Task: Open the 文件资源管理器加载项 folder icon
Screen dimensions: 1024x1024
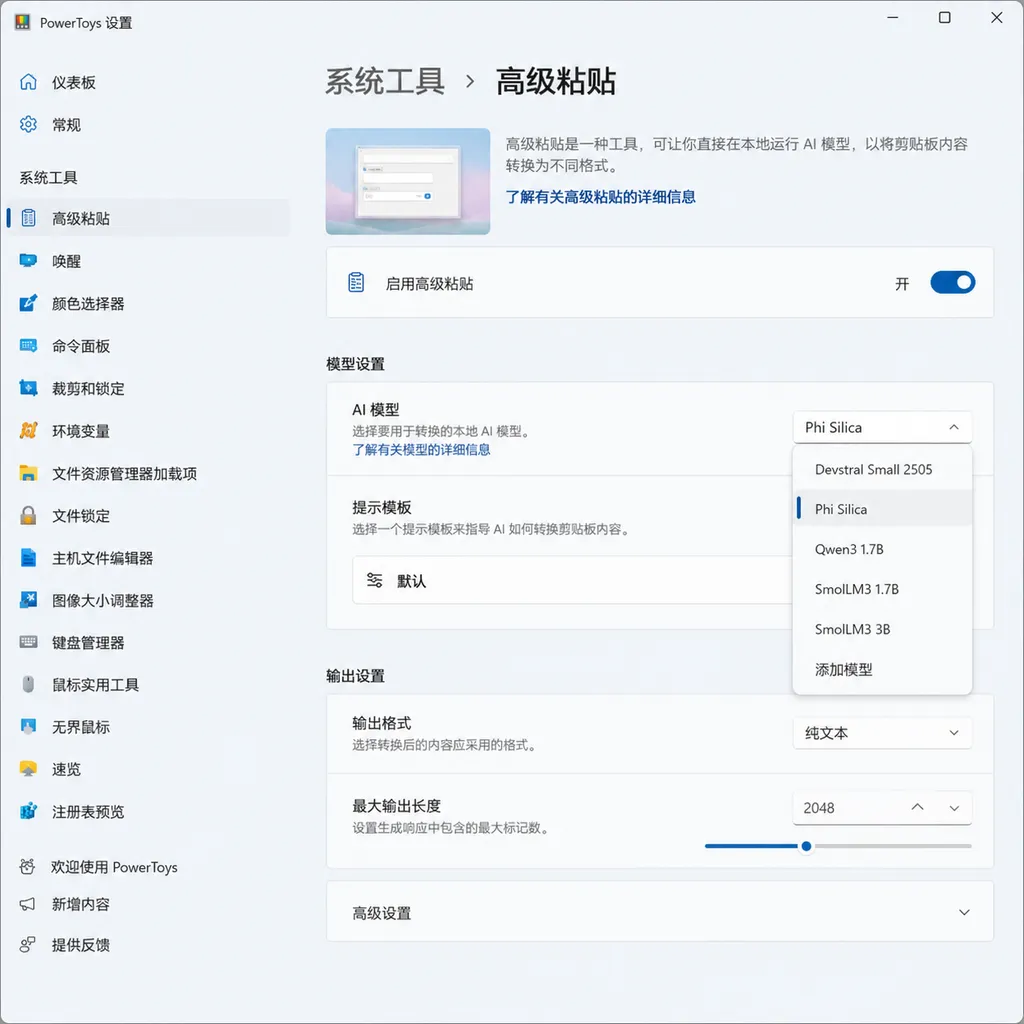Action: point(28,473)
